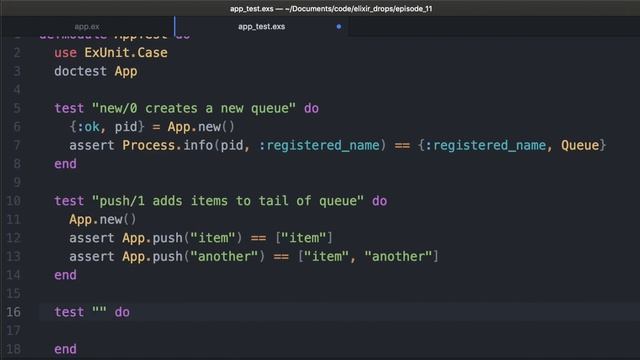Click line number 7 in the gutter
The image size is (640, 360).
click(17, 145)
